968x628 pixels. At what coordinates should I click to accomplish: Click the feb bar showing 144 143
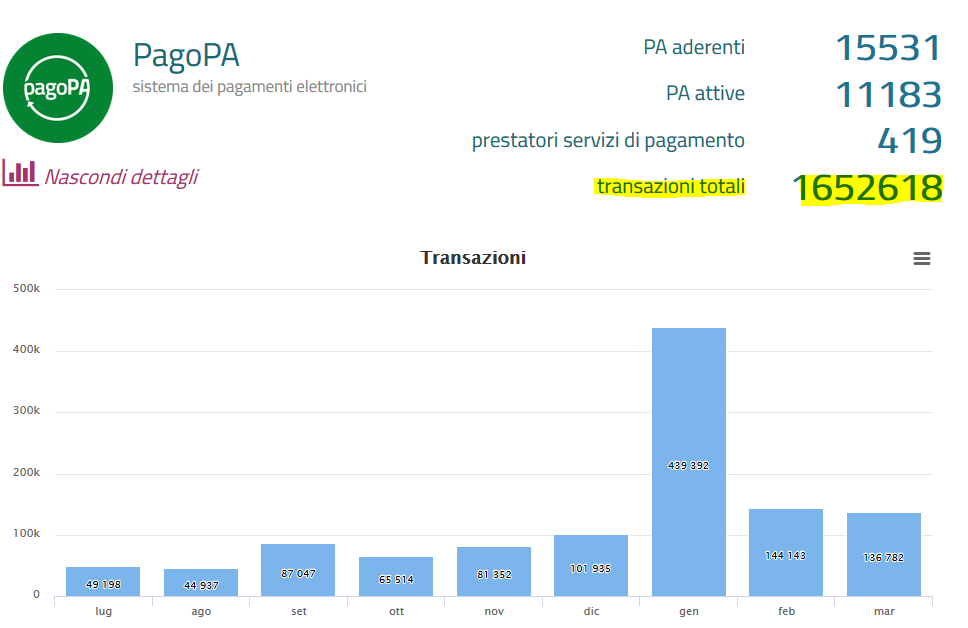(x=786, y=553)
